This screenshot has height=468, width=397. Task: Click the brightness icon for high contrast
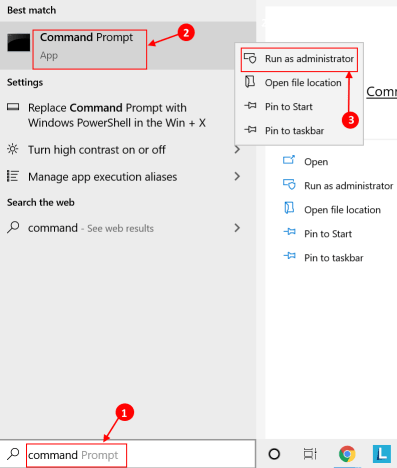click(x=13, y=149)
